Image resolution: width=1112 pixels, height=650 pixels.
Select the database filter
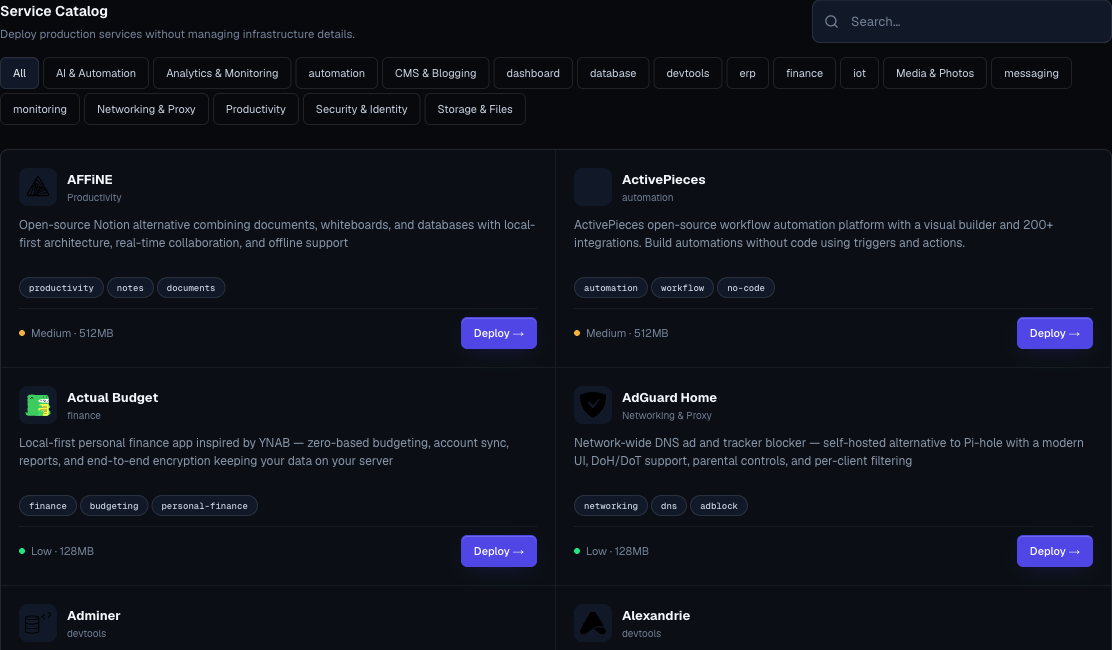click(613, 73)
